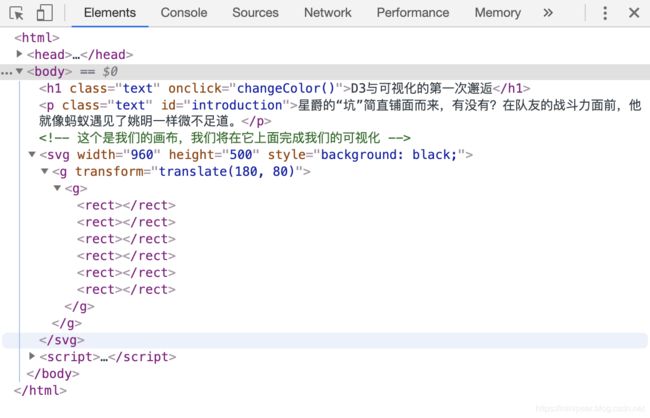Open DevTools three-dot customize menu
Image resolution: width=650 pixels, height=418 pixels.
coord(605,13)
